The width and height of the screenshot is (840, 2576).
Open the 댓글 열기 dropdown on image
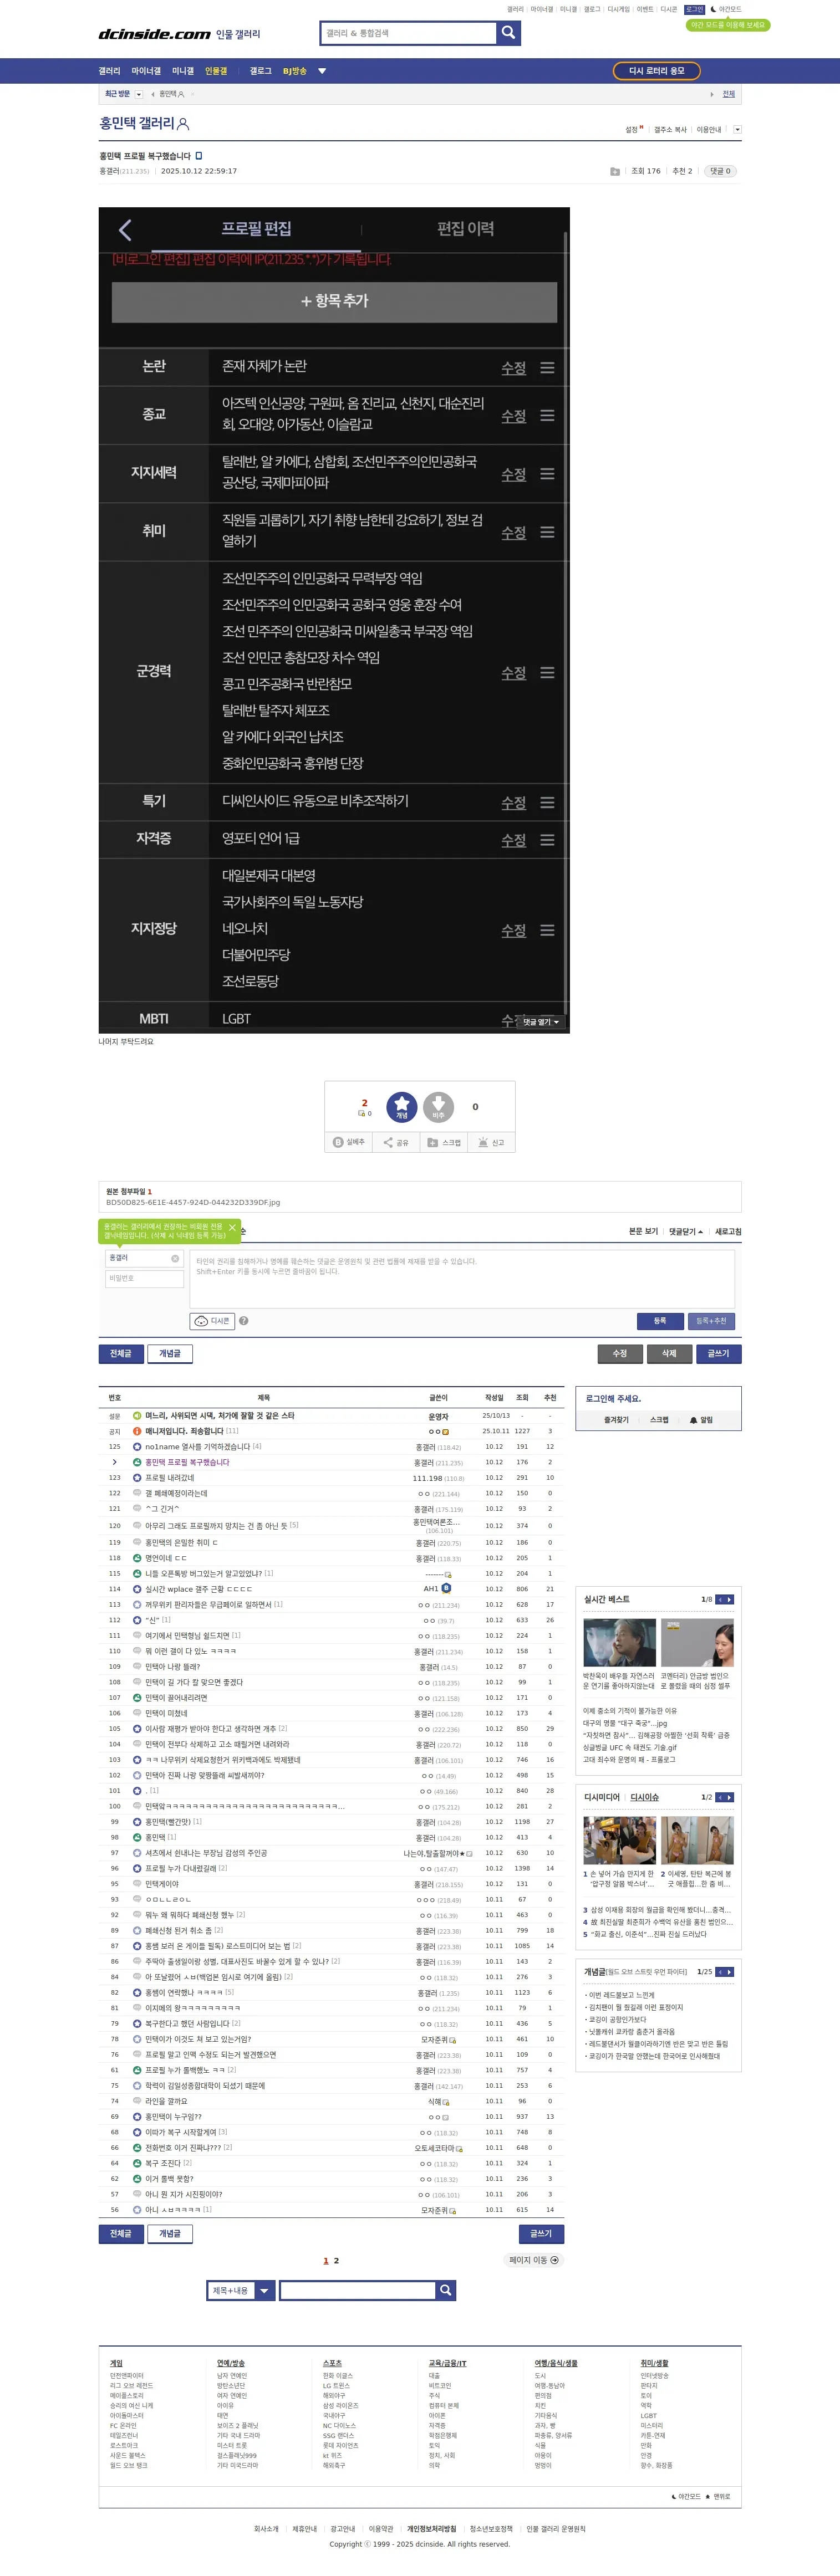(541, 1022)
